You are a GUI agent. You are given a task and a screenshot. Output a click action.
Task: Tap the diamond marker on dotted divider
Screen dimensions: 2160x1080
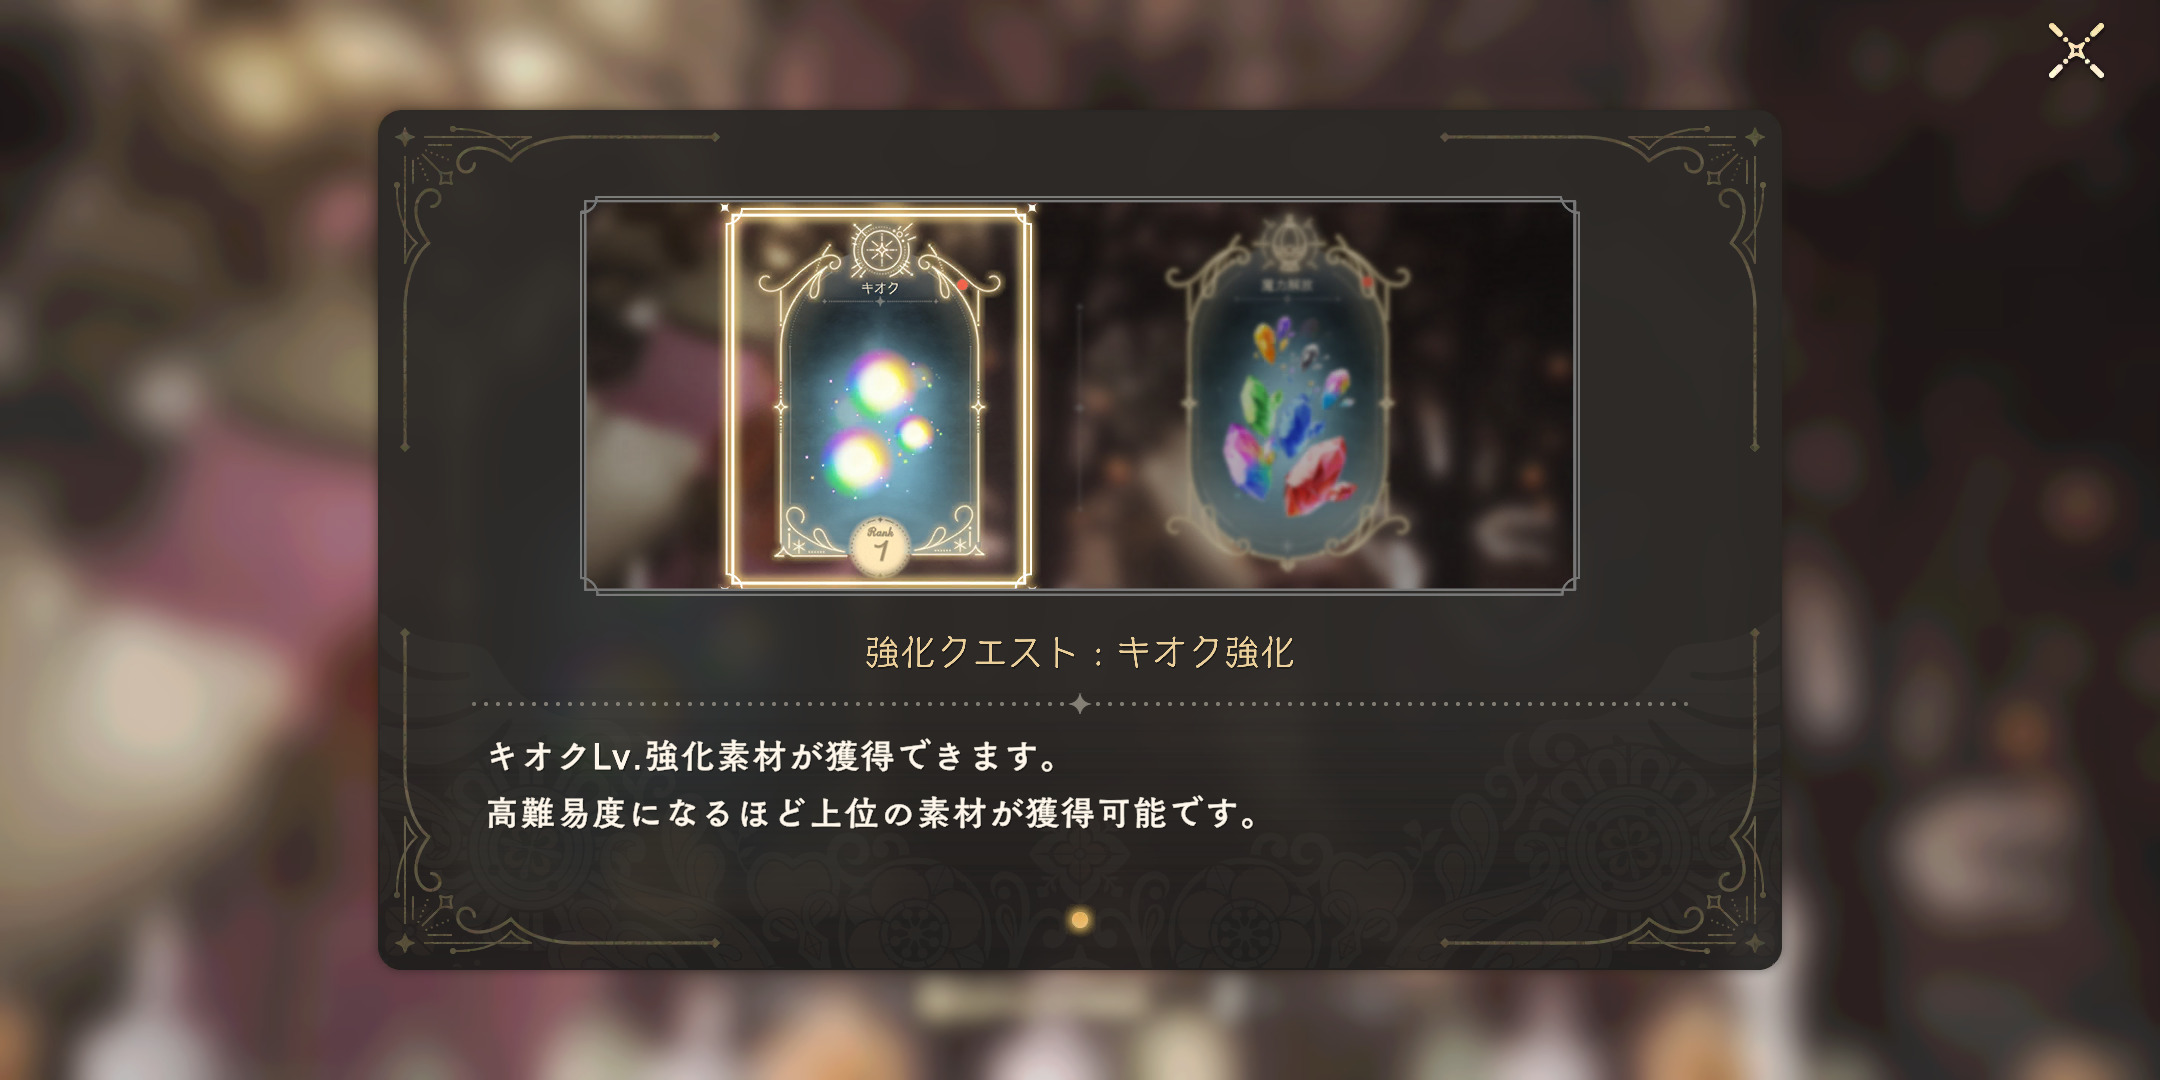click(x=1080, y=704)
